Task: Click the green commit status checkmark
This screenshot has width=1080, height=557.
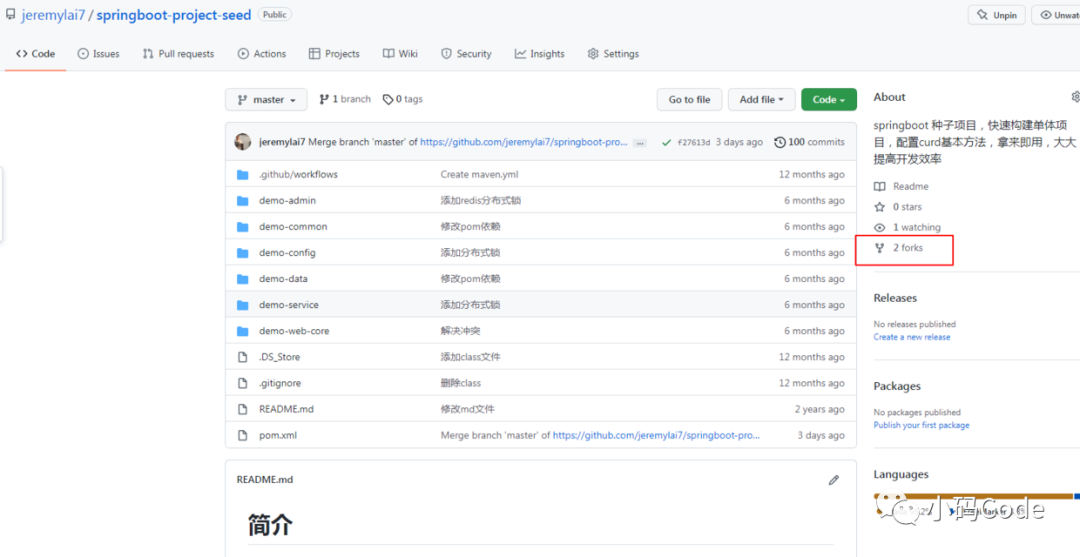Action: click(x=666, y=143)
